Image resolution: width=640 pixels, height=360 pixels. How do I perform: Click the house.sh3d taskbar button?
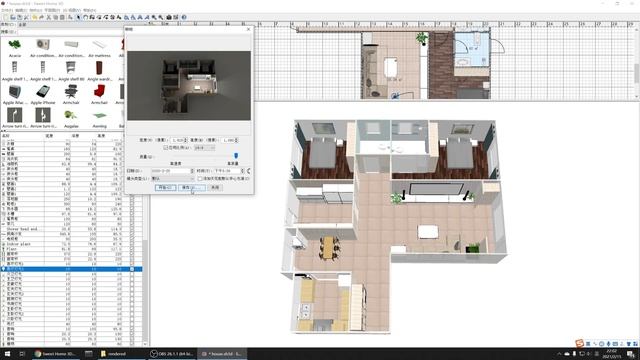(222, 354)
